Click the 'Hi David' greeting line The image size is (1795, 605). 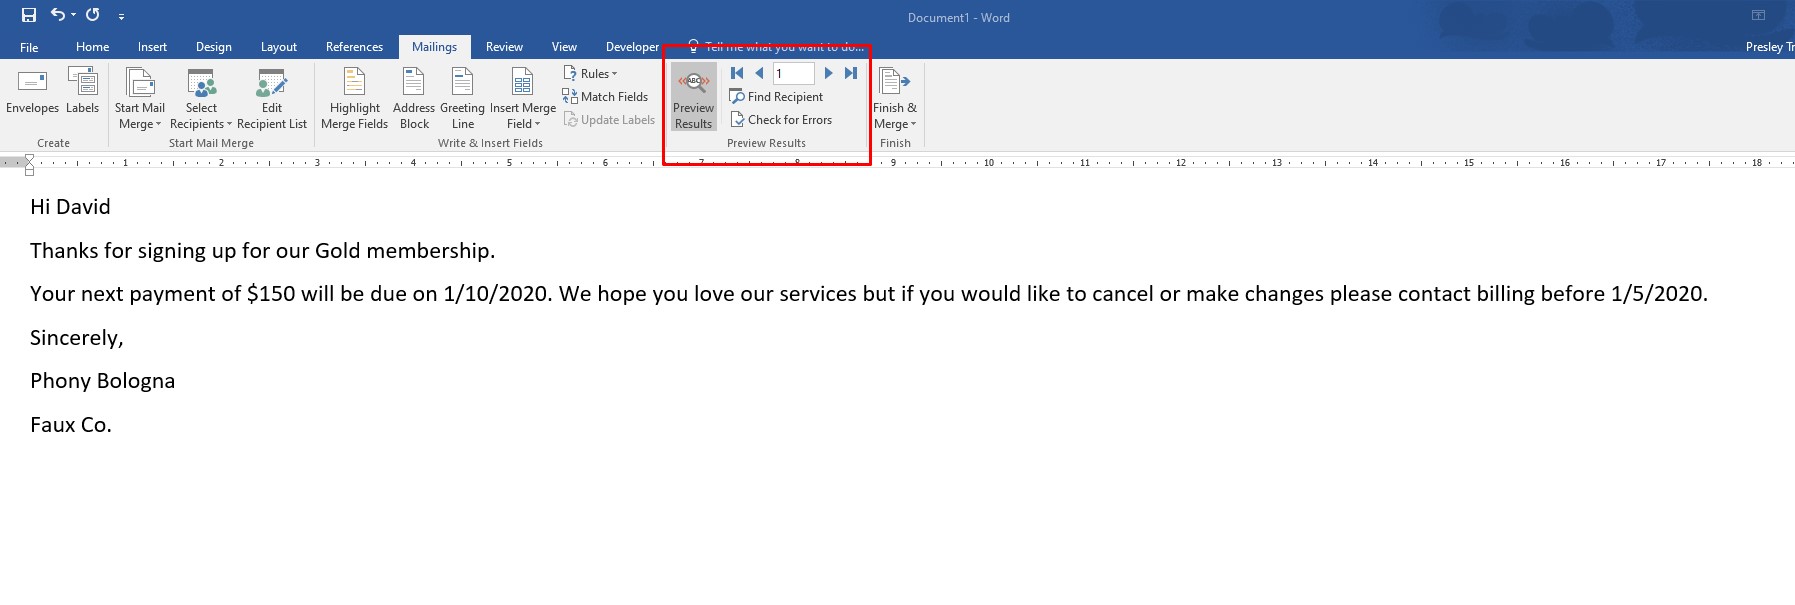pos(70,207)
